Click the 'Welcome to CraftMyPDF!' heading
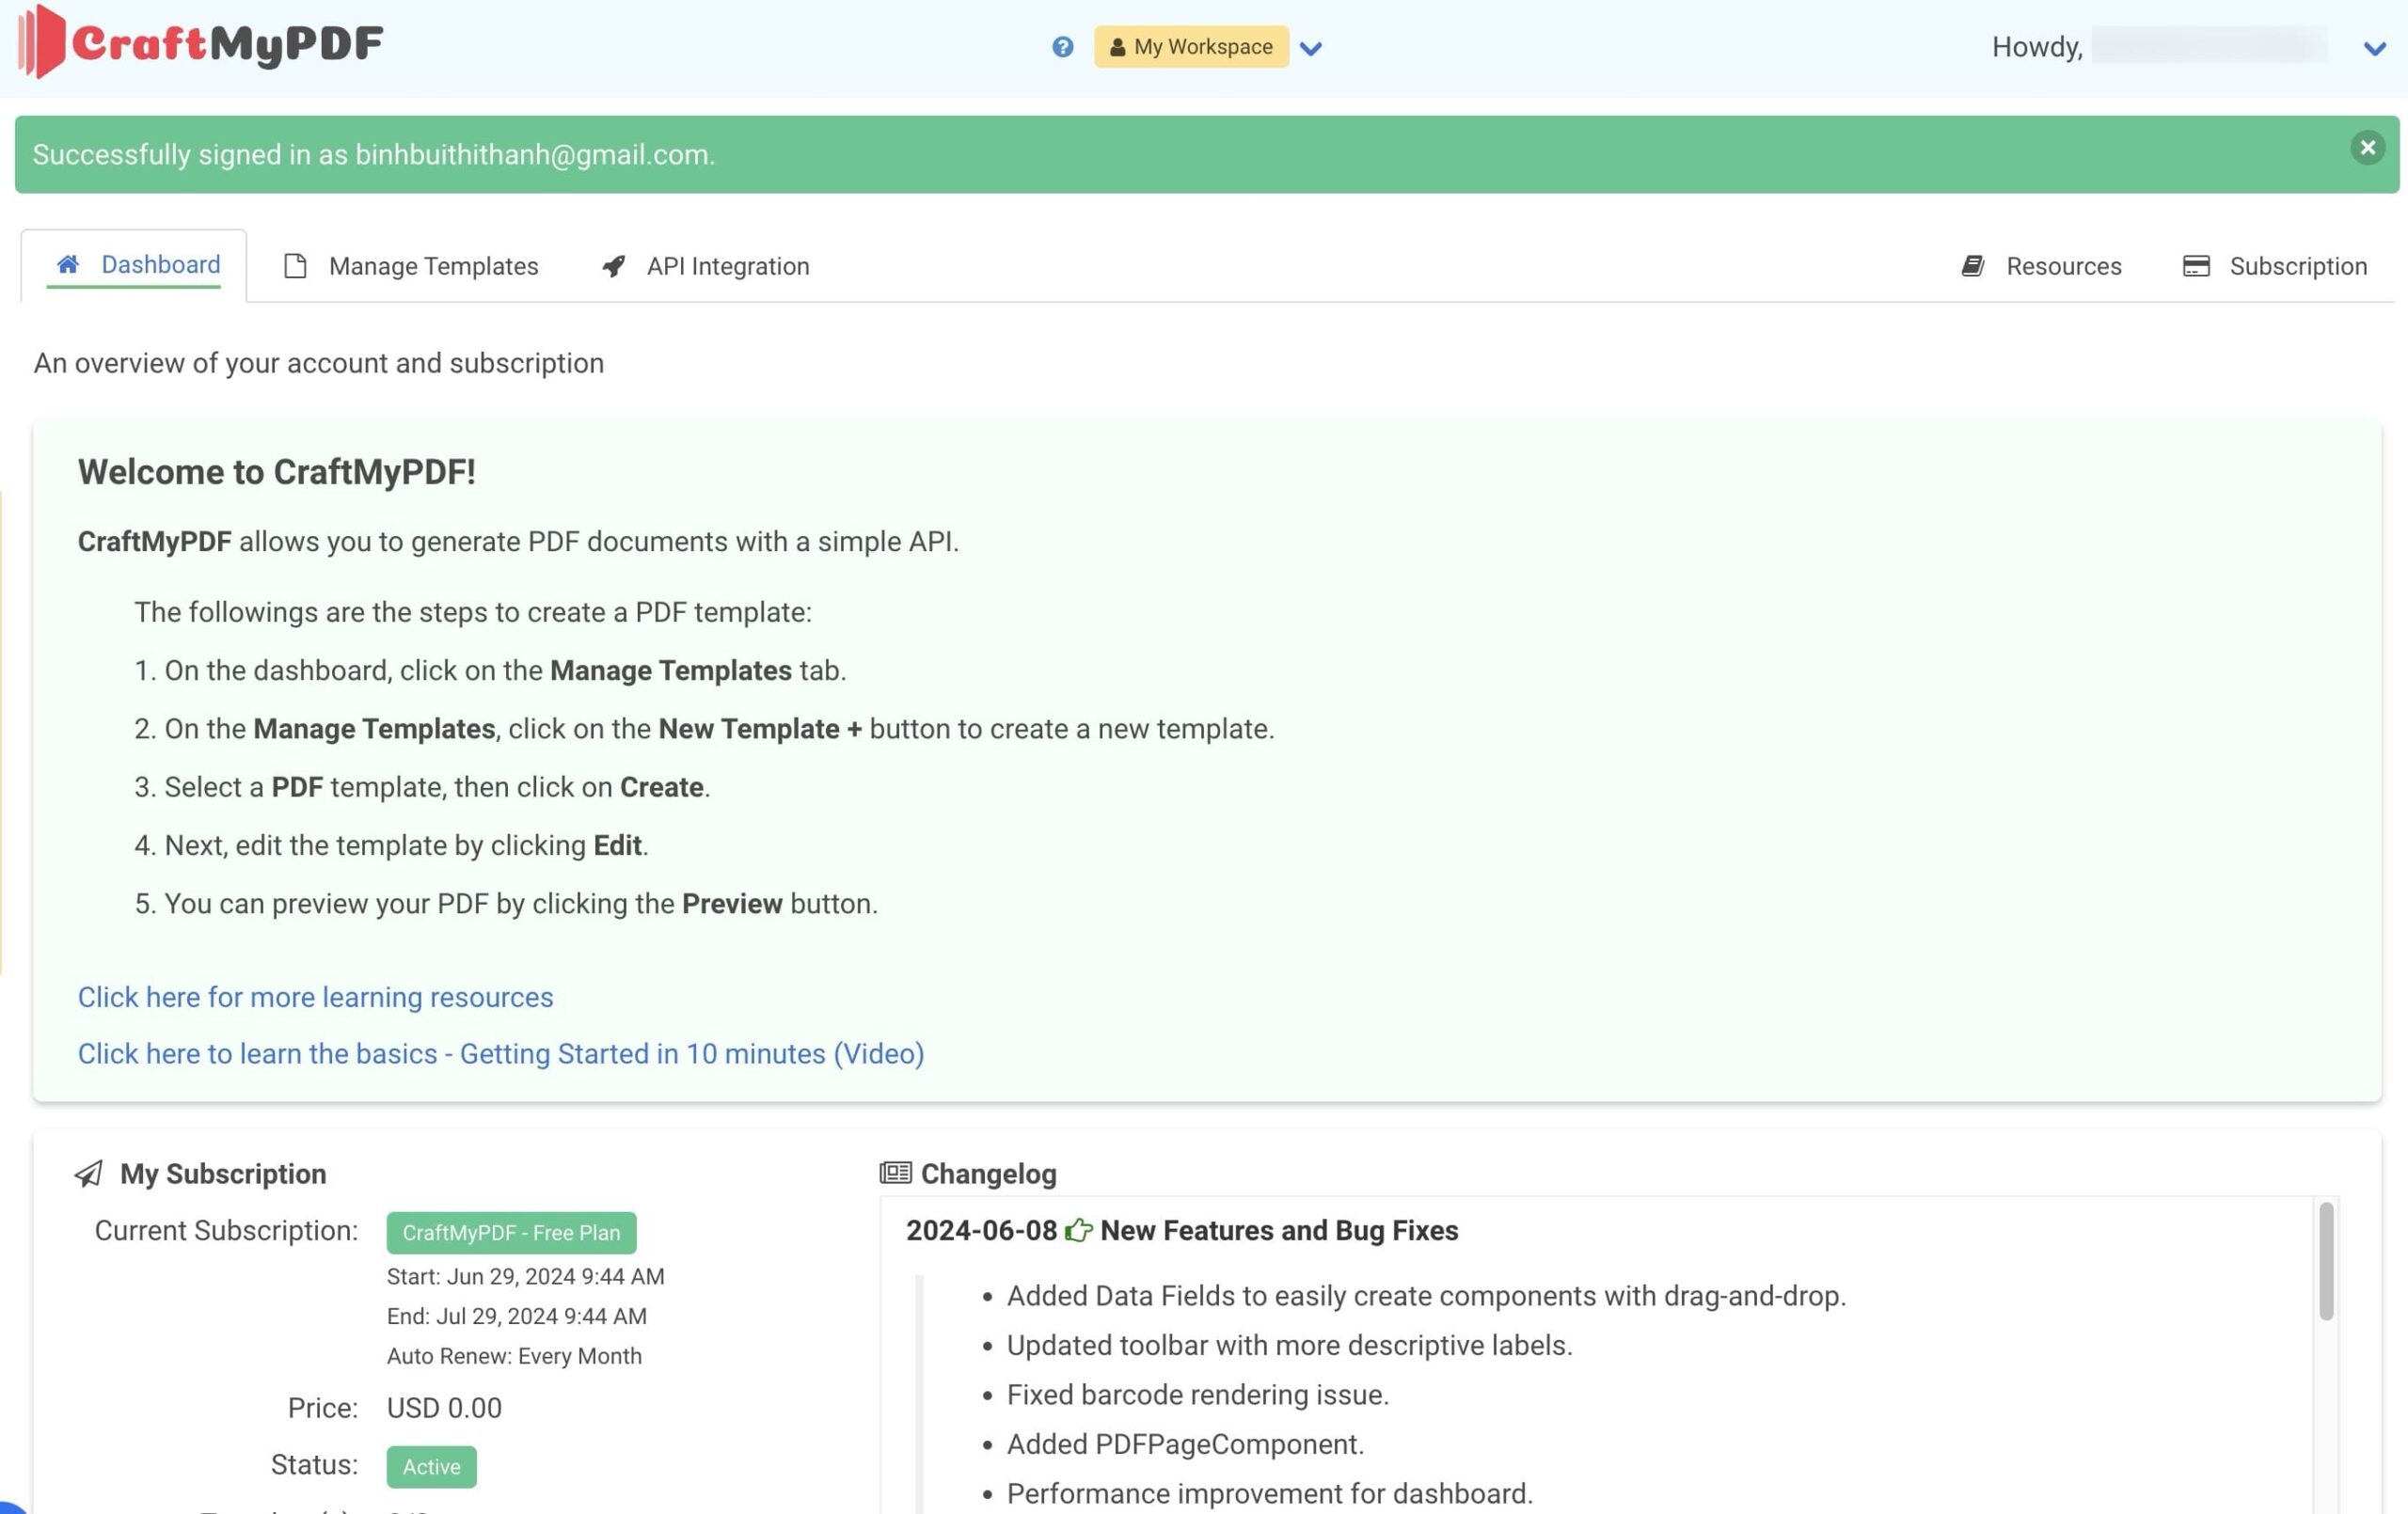 click(277, 471)
